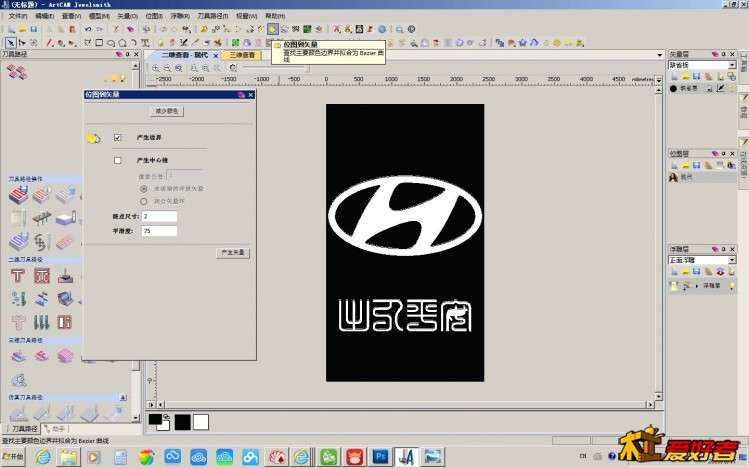Click the pink cube icon under 3D toolpaths
Screen dimensions: 749x468
(65, 356)
